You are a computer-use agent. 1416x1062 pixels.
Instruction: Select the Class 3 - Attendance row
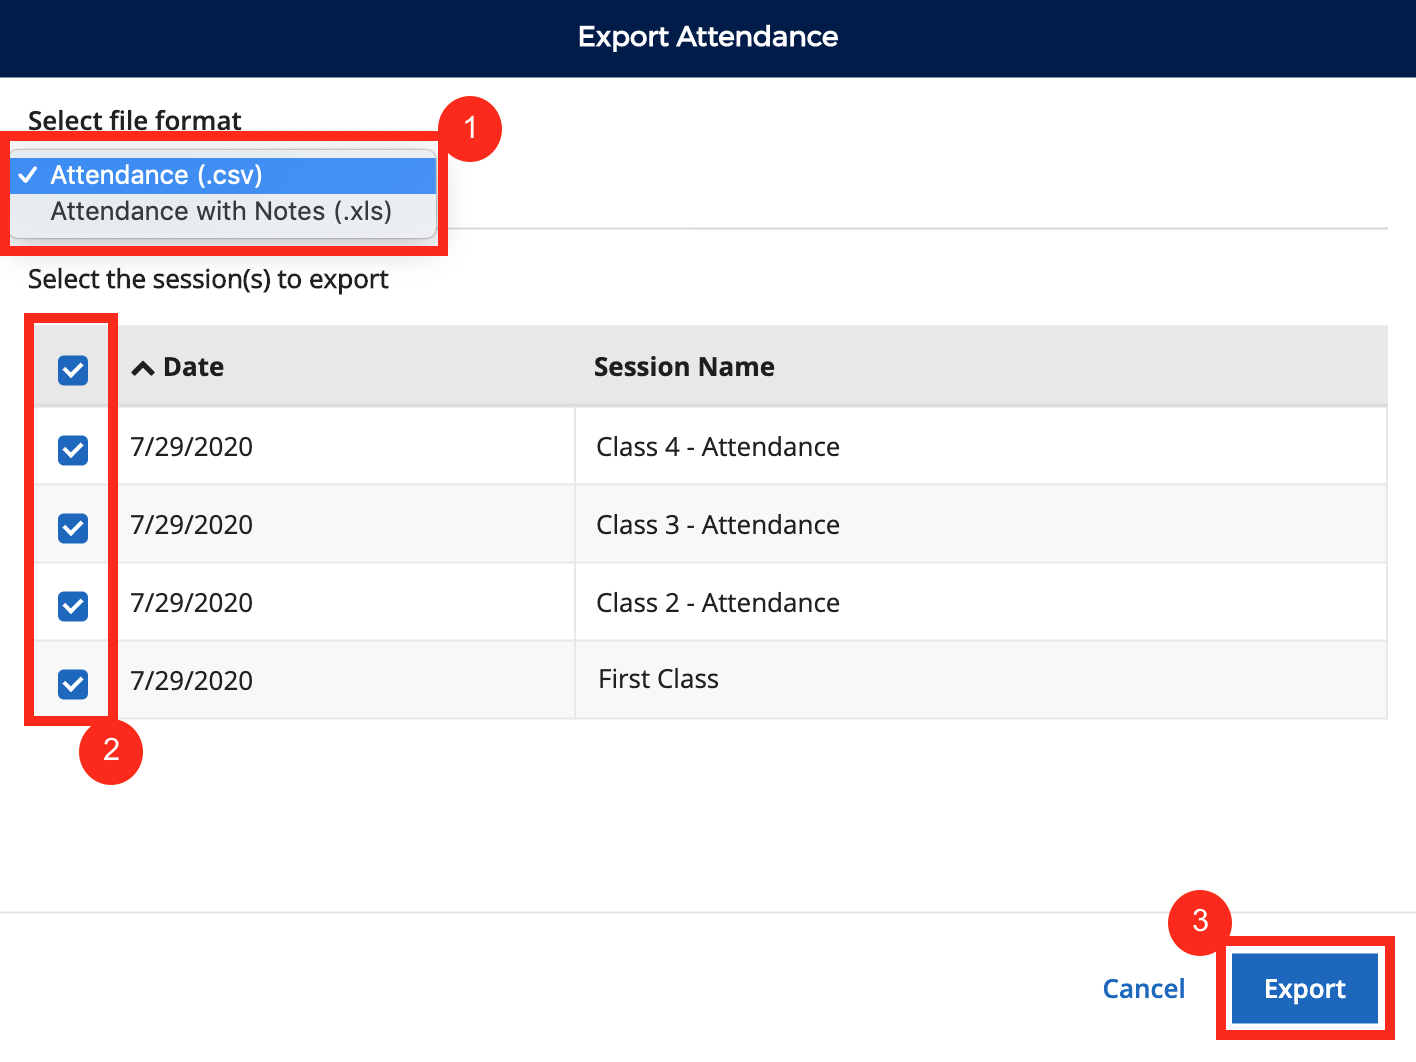point(718,524)
